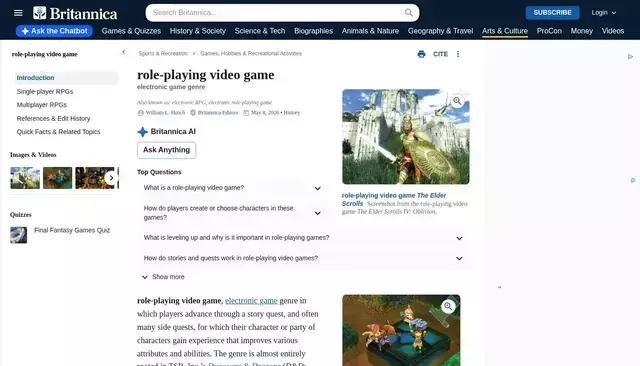Viewport: 640px width, 366px height.
Task: Click the Britannica AI star icon
Action: tap(142, 132)
